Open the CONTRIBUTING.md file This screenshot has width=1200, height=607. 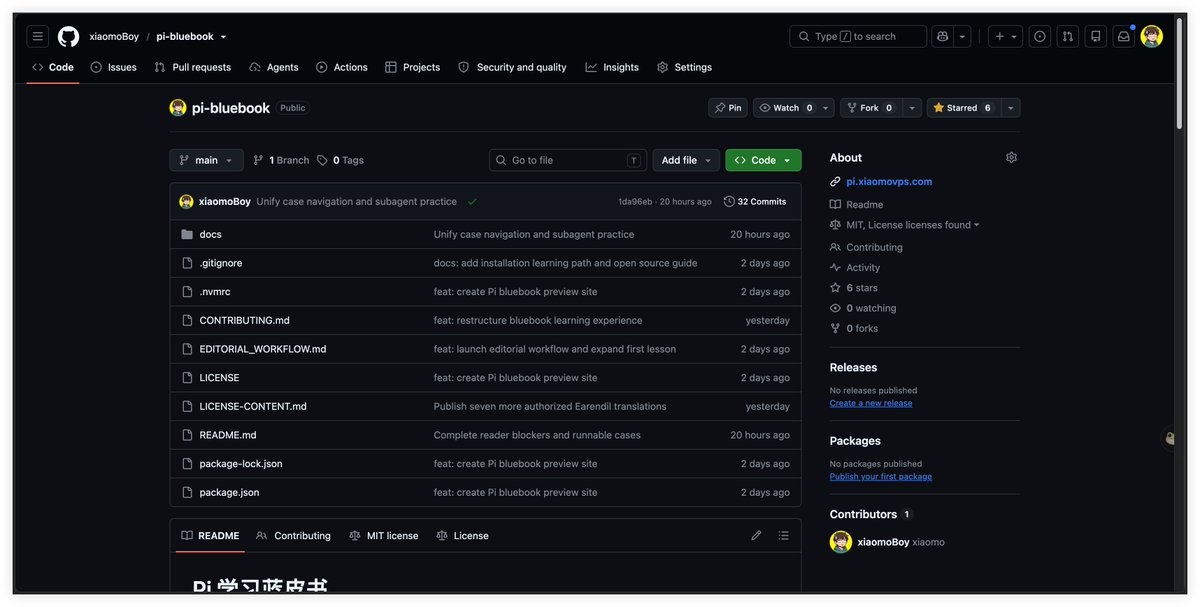point(245,320)
